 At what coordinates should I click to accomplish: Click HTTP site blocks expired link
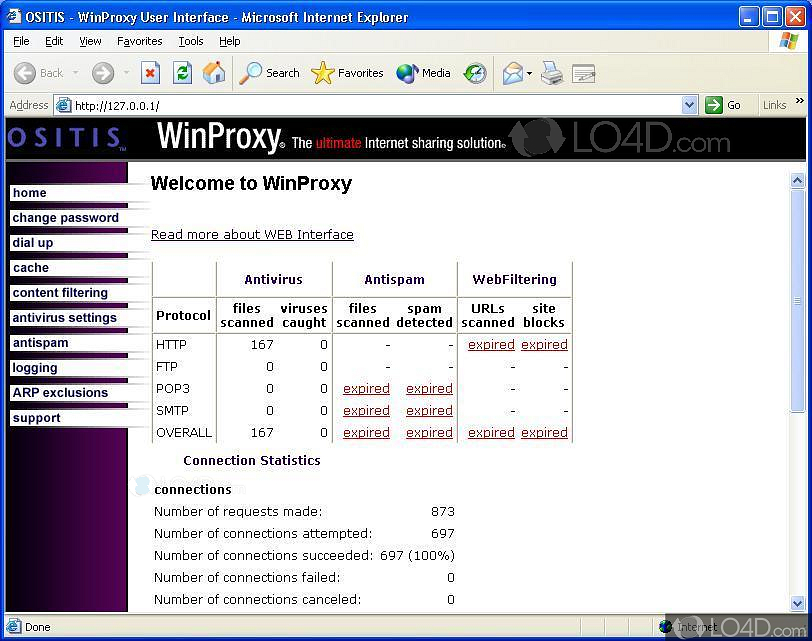click(x=544, y=345)
